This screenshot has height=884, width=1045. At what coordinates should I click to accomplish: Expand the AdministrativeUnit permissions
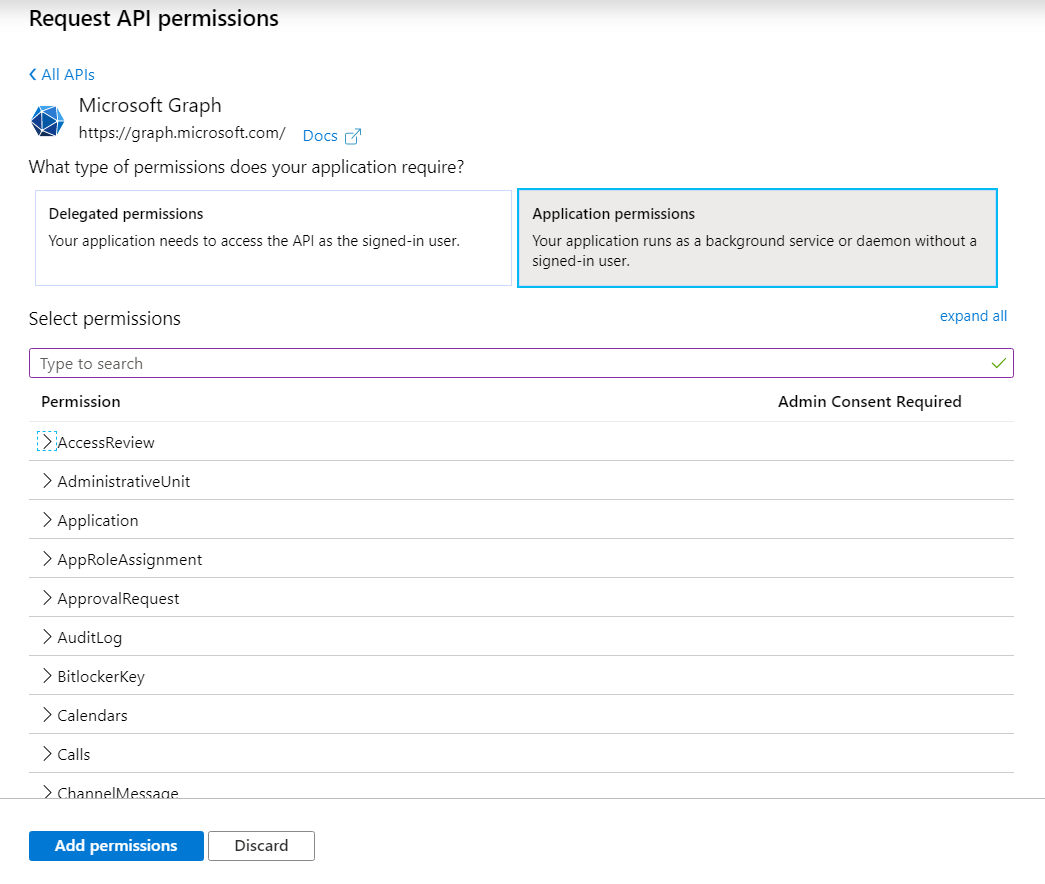[47, 481]
